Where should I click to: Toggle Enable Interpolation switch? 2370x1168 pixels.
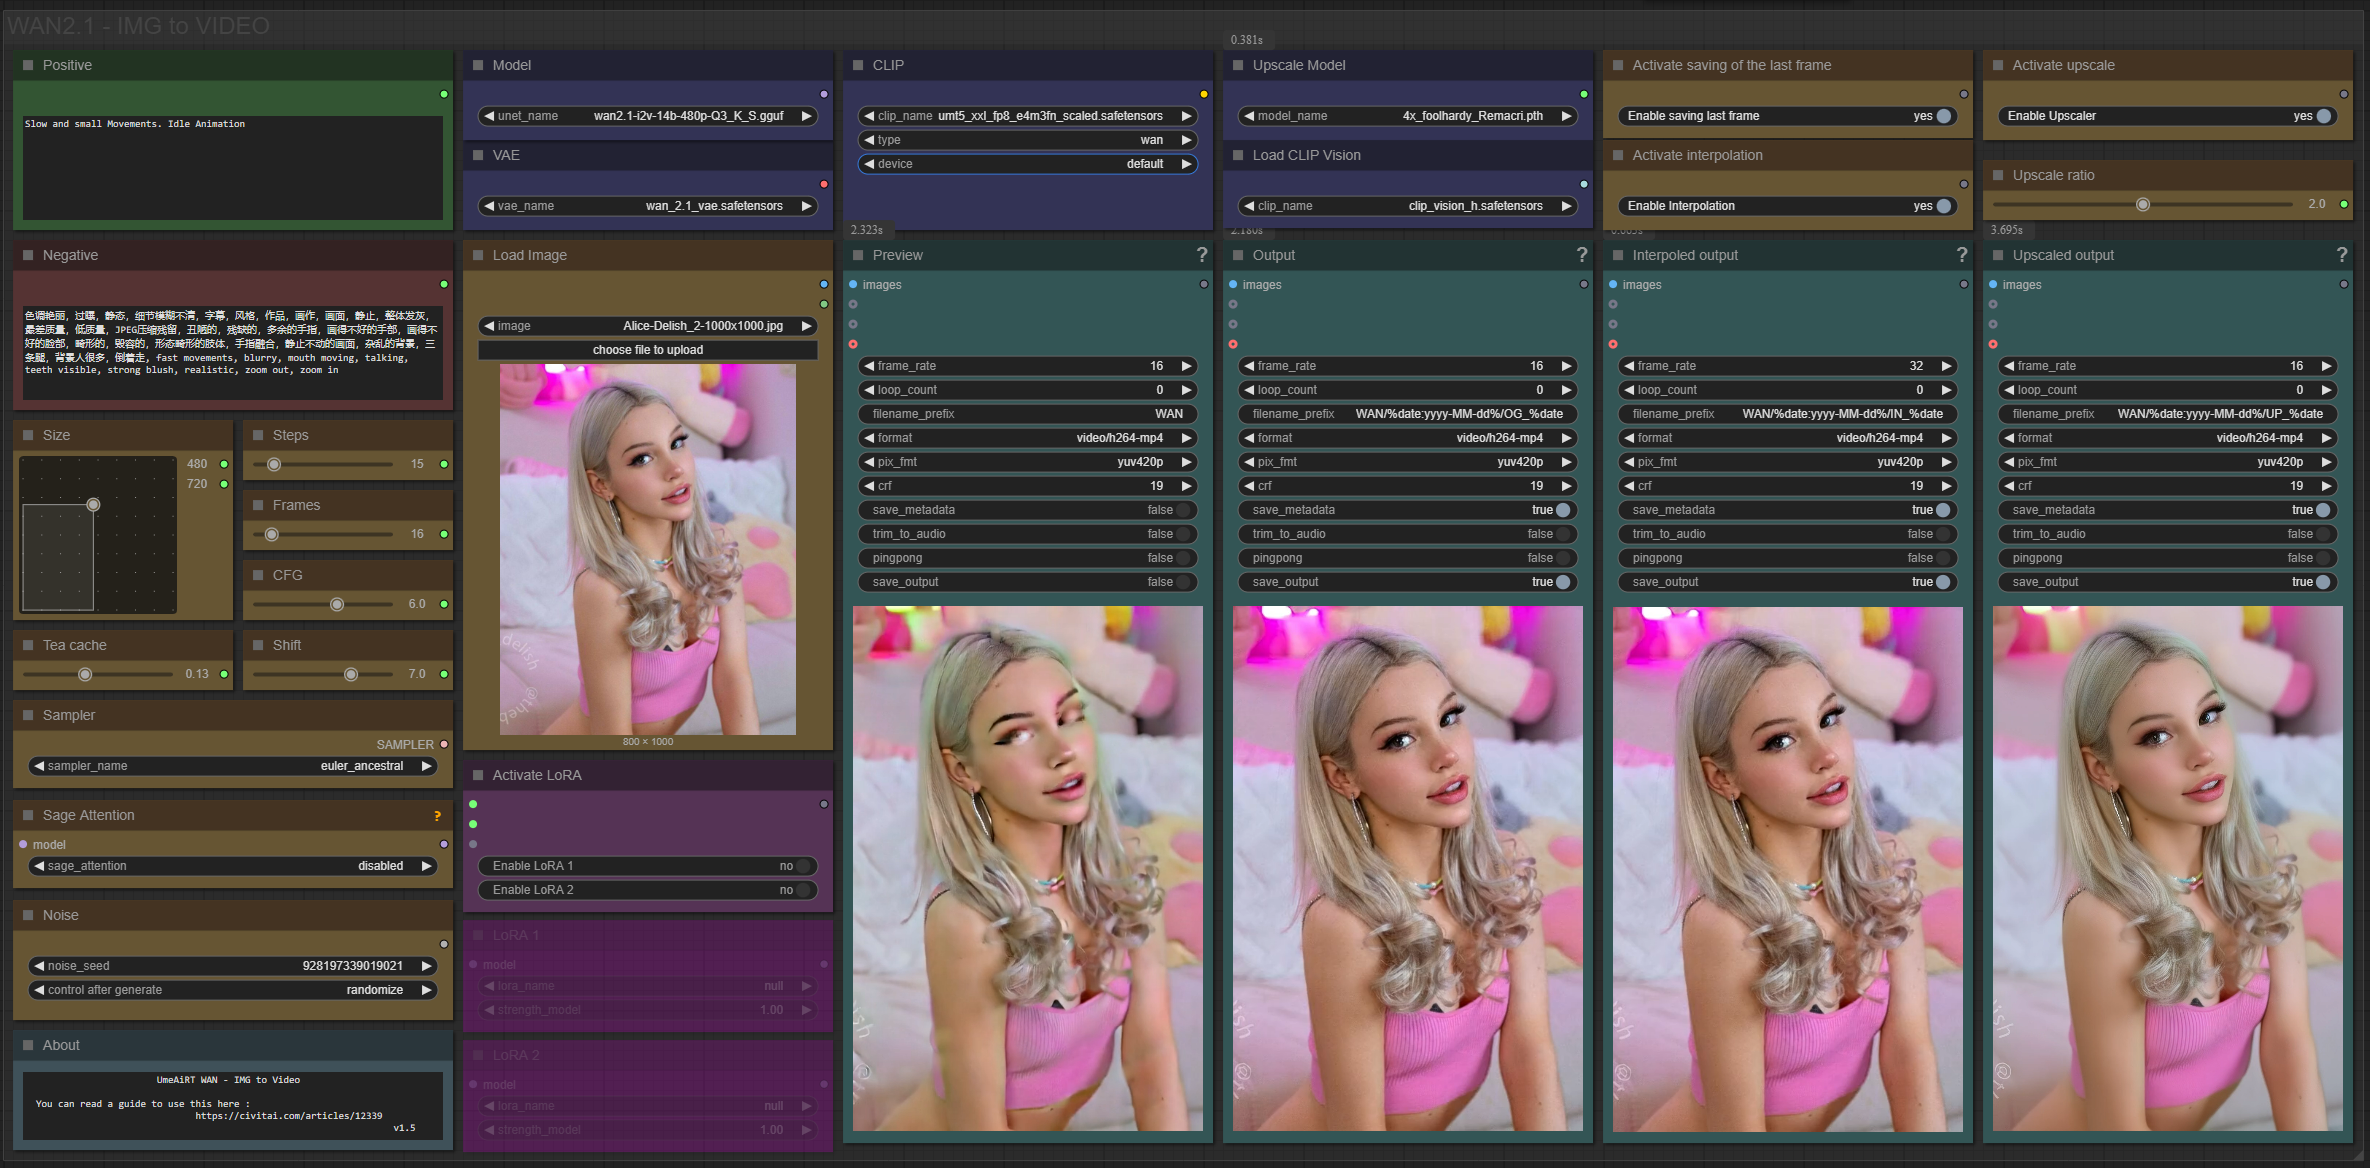[1943, 206]
